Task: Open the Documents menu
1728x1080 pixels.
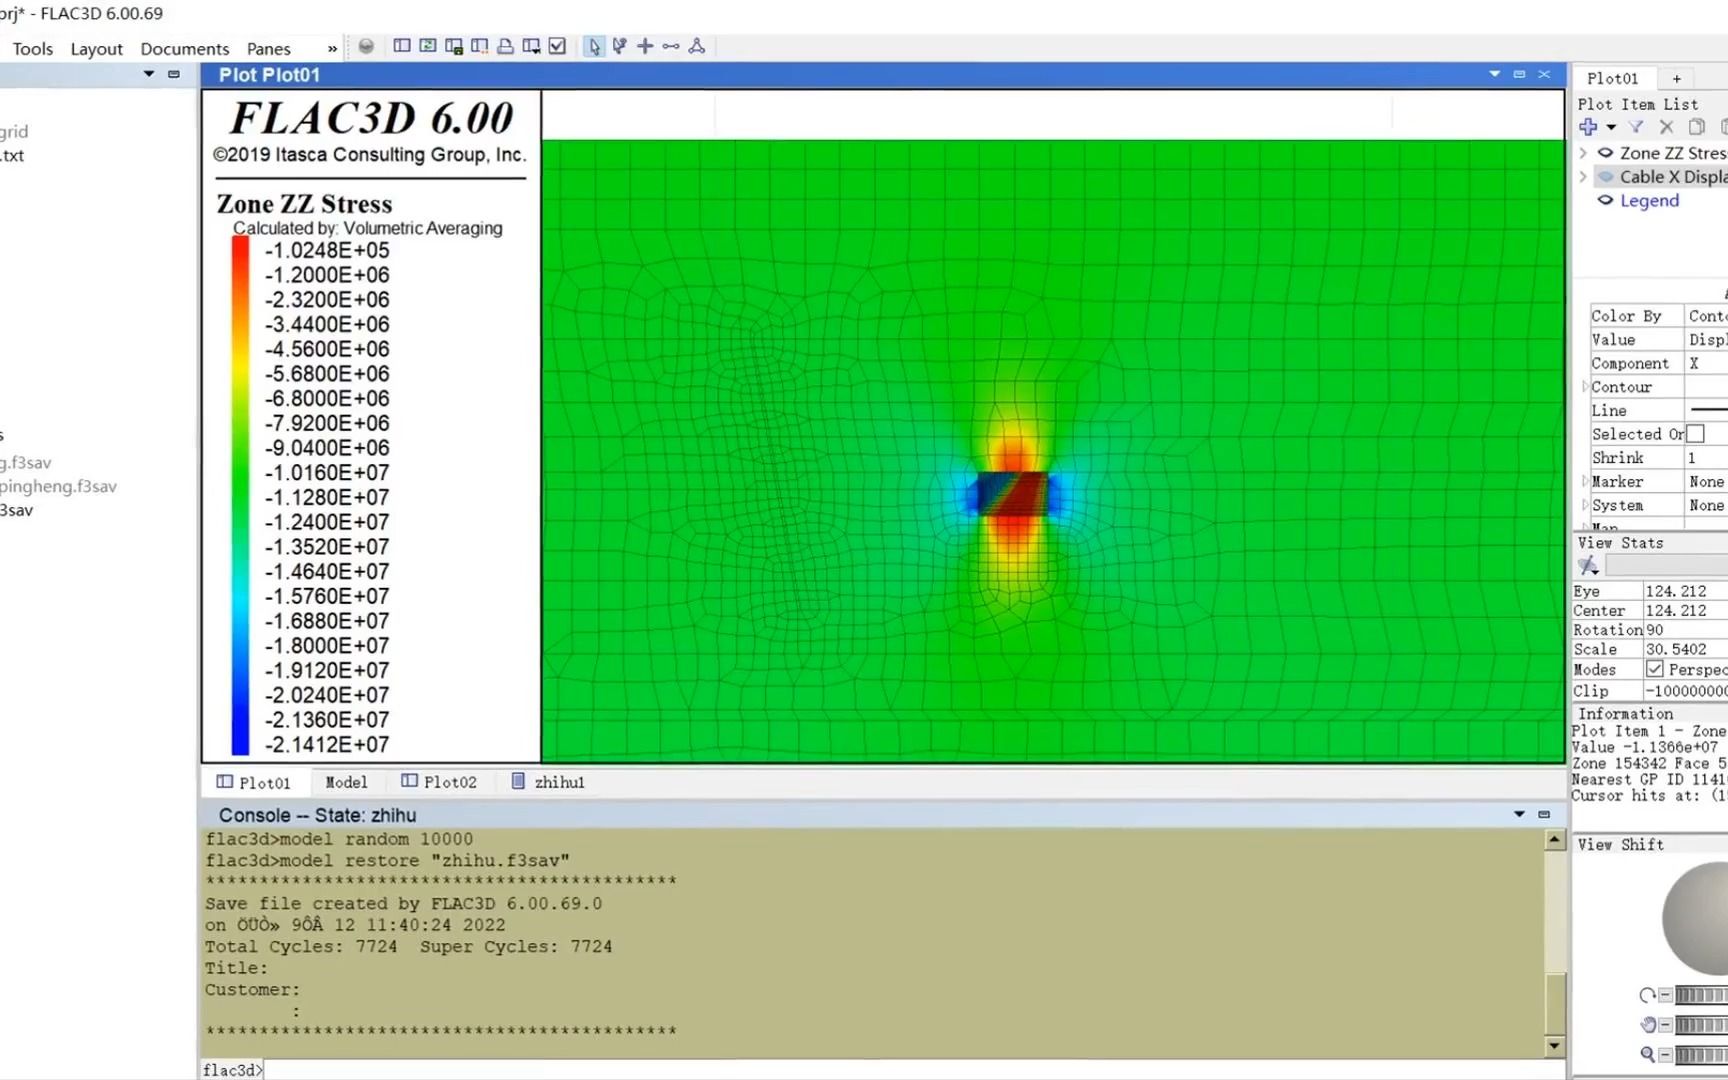Action: [184, 48]
